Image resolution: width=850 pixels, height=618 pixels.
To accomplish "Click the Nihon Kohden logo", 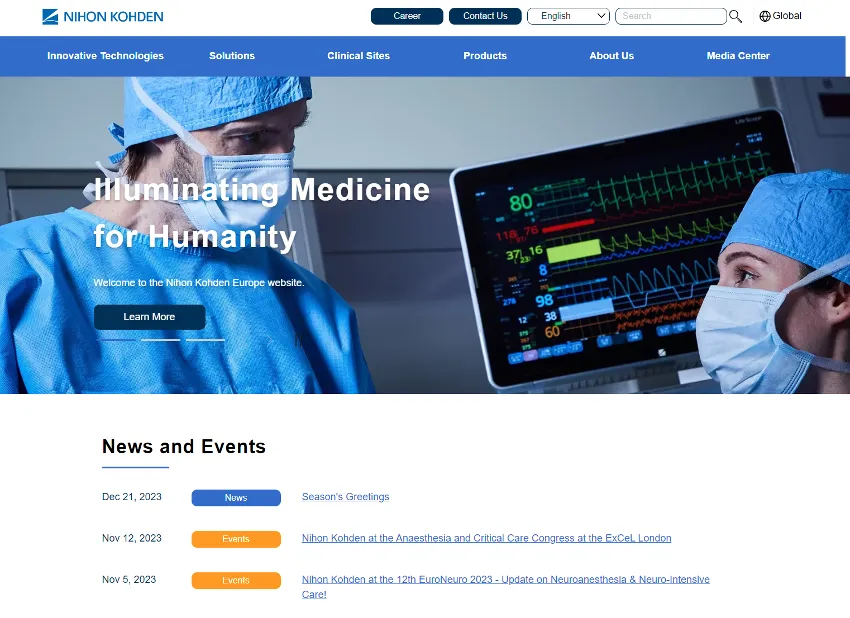I will pos(103,16).
